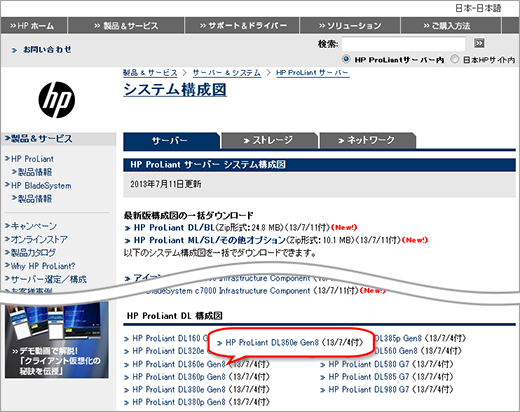Click the クライアント仮想化 demo video banner
Viewport: 520px width, 412px height.
[x=57, y=340]
